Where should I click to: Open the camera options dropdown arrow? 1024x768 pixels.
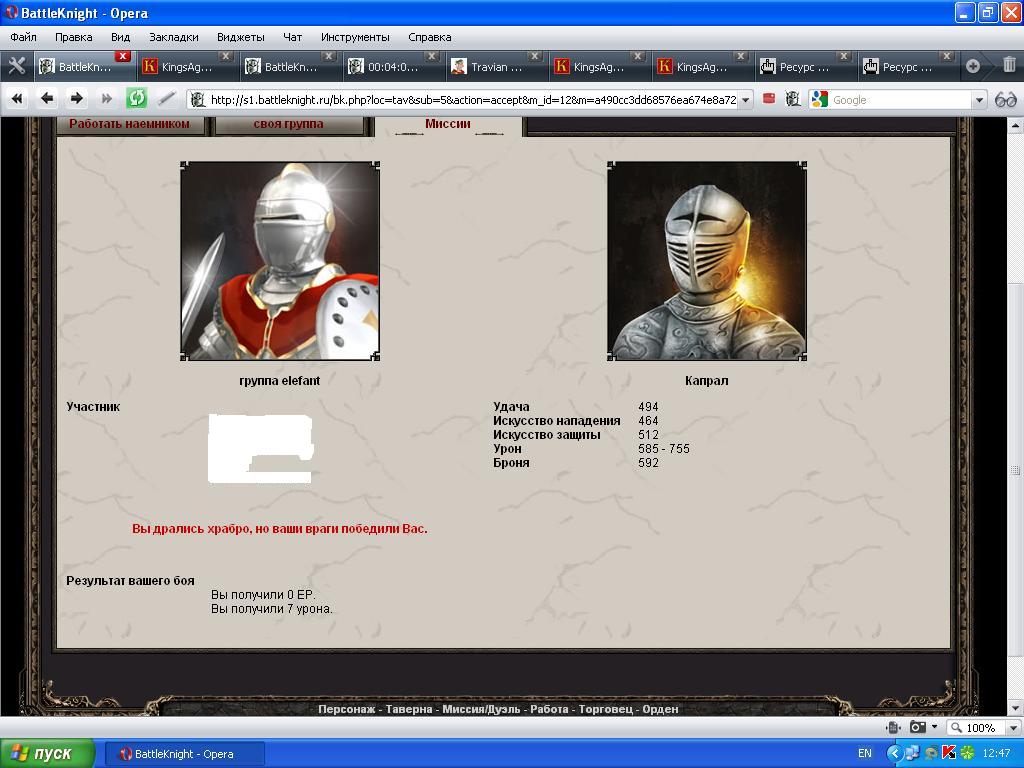point(934,727)
